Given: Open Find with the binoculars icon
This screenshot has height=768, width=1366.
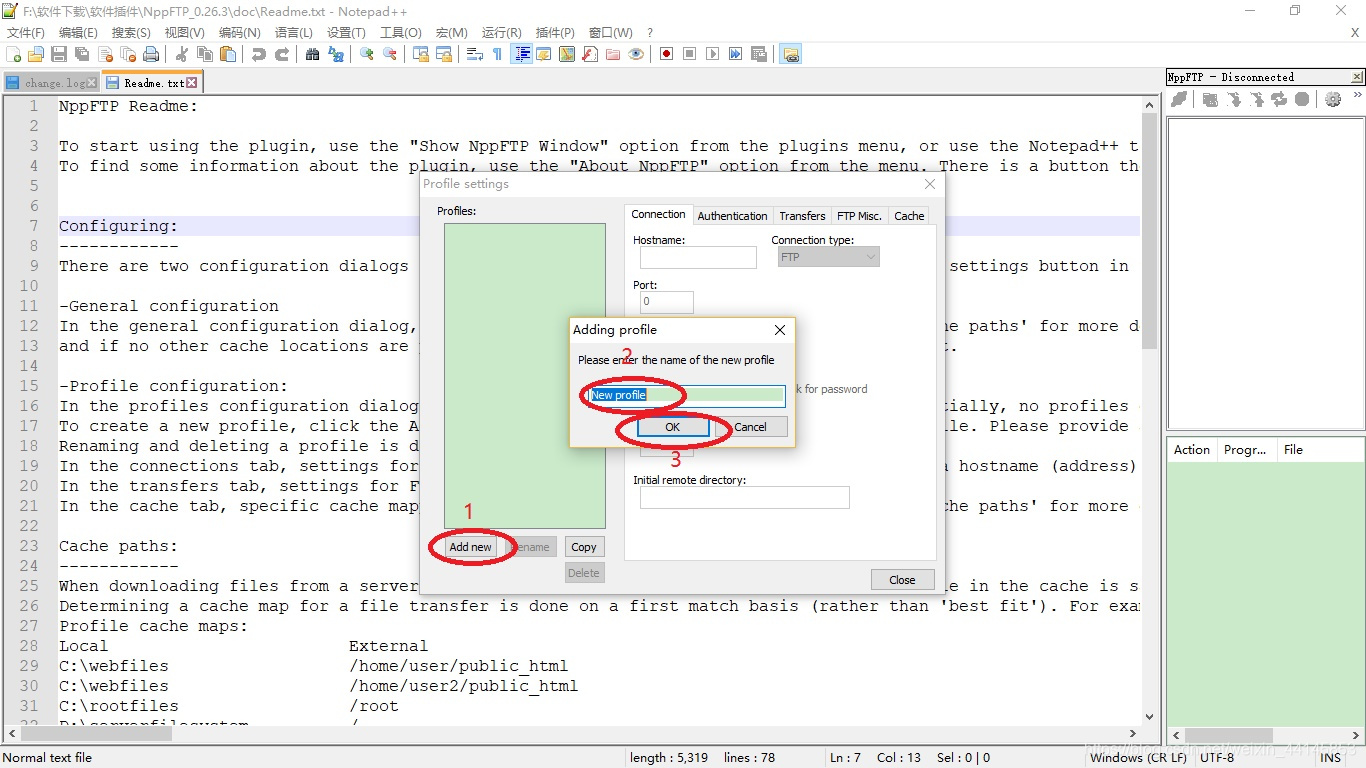Looking at the screenshot, I should tap(312, 54).
